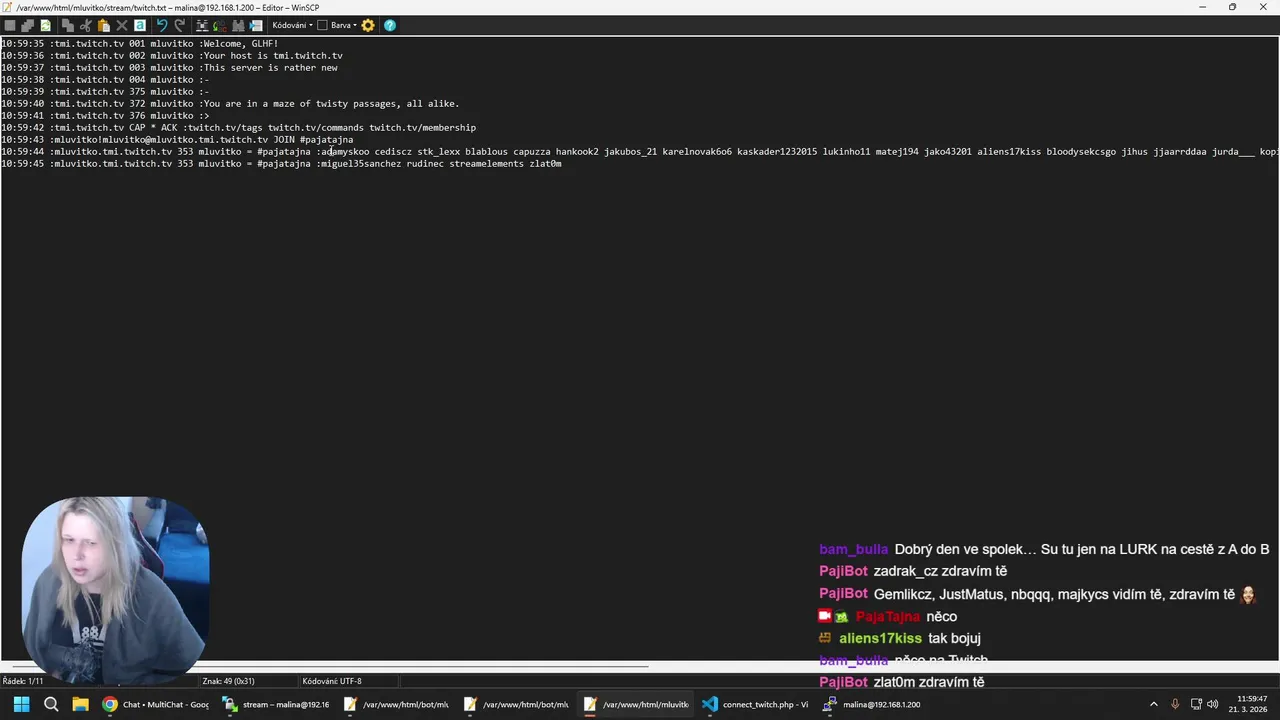Screen dimensions: 1280x720
Task: Show hidden tray icons chevron
Action: tap(1153, 704)
